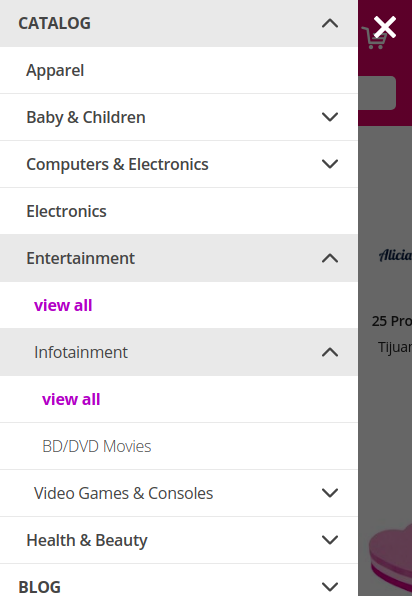Click view all under Entertainment
Screen dimensions: 412x596
coord(63,305)
